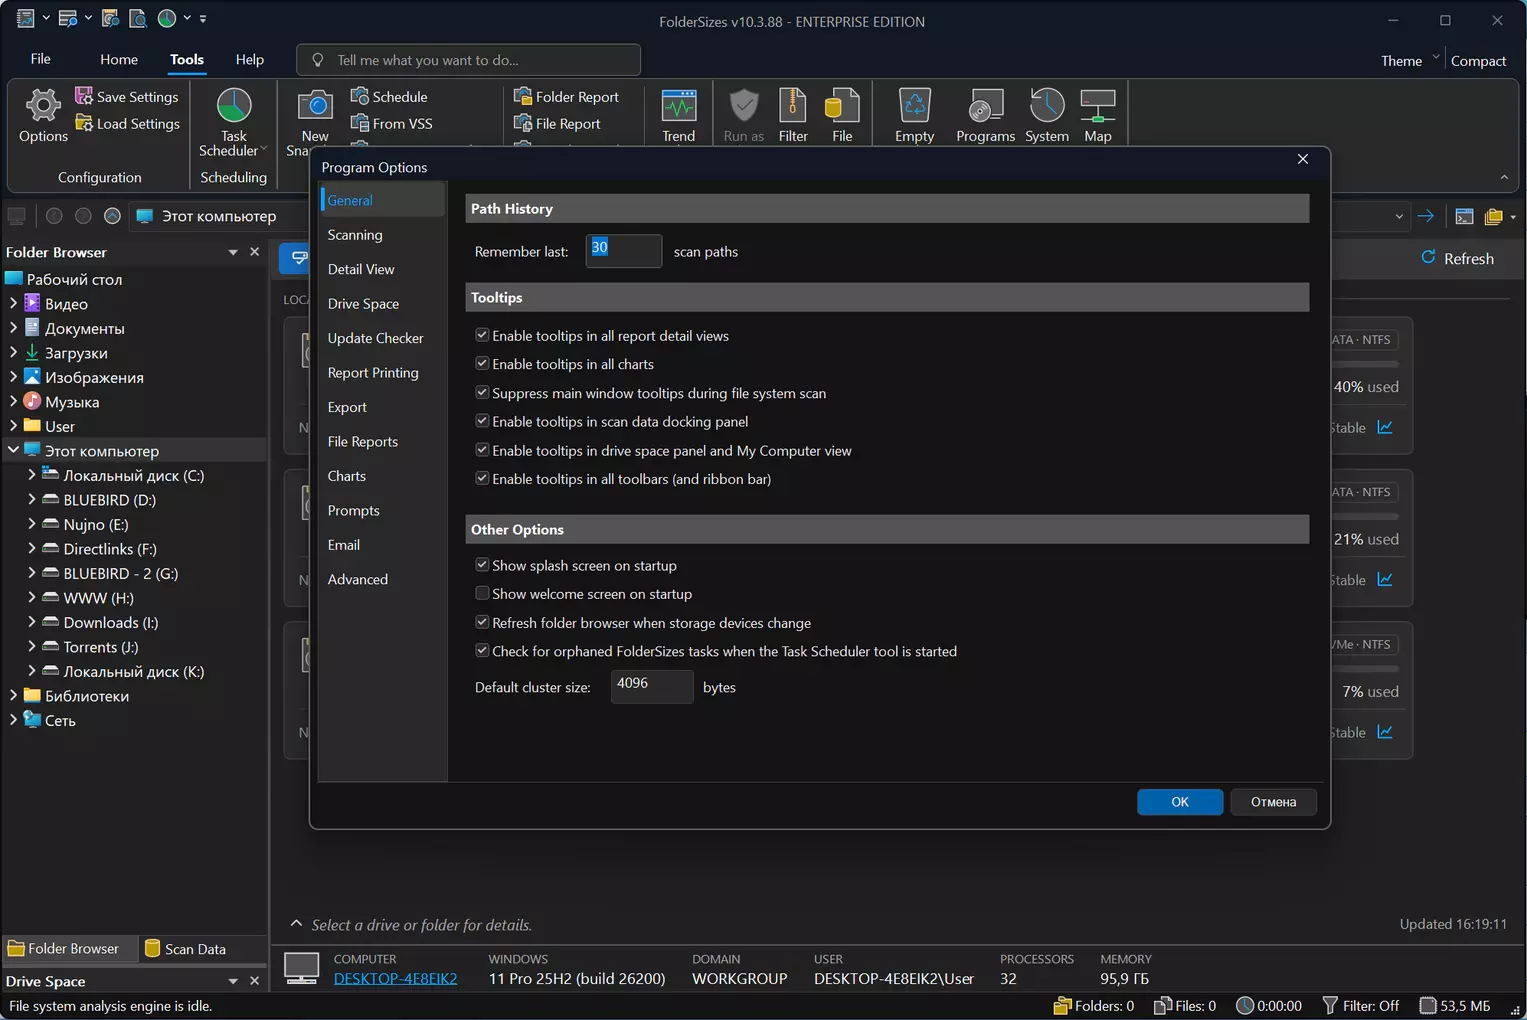The height and width of the screenshot is (1020, 1527).
Task: Click the trend chart icon under 40% used
Action: click(1385, 427)
